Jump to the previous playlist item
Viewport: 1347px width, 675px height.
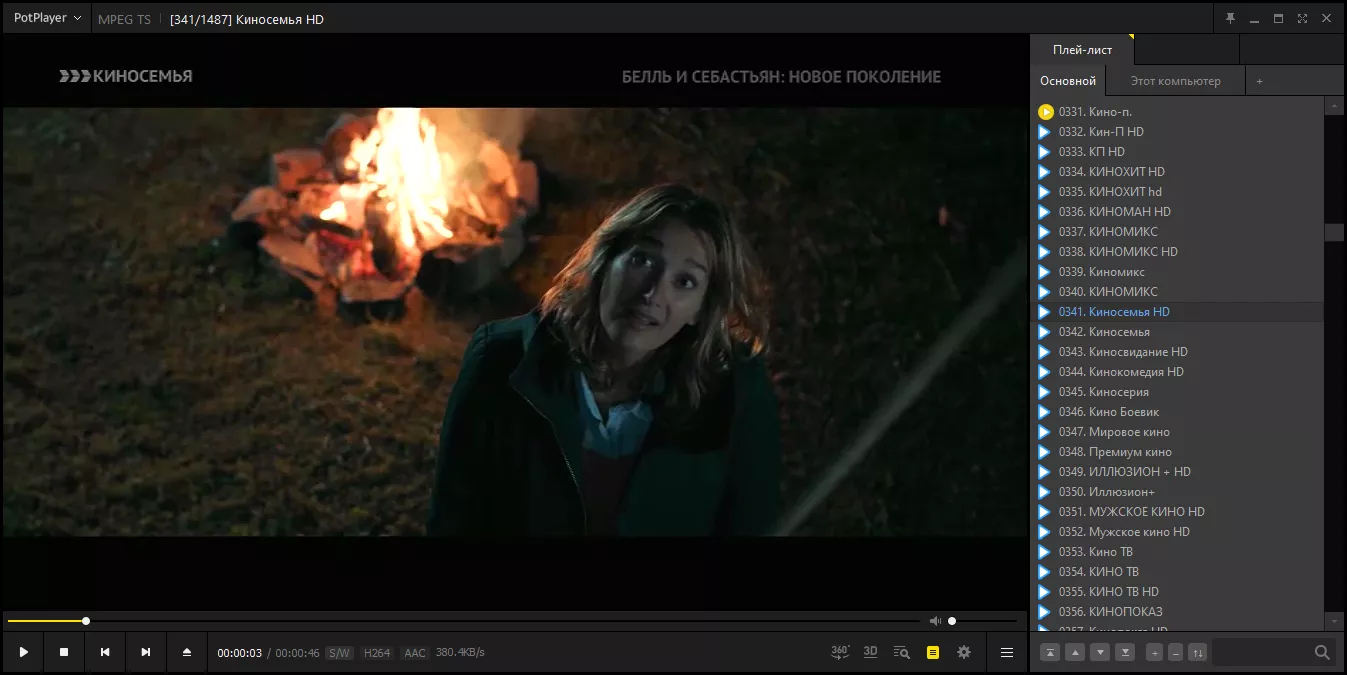point(105,652)
